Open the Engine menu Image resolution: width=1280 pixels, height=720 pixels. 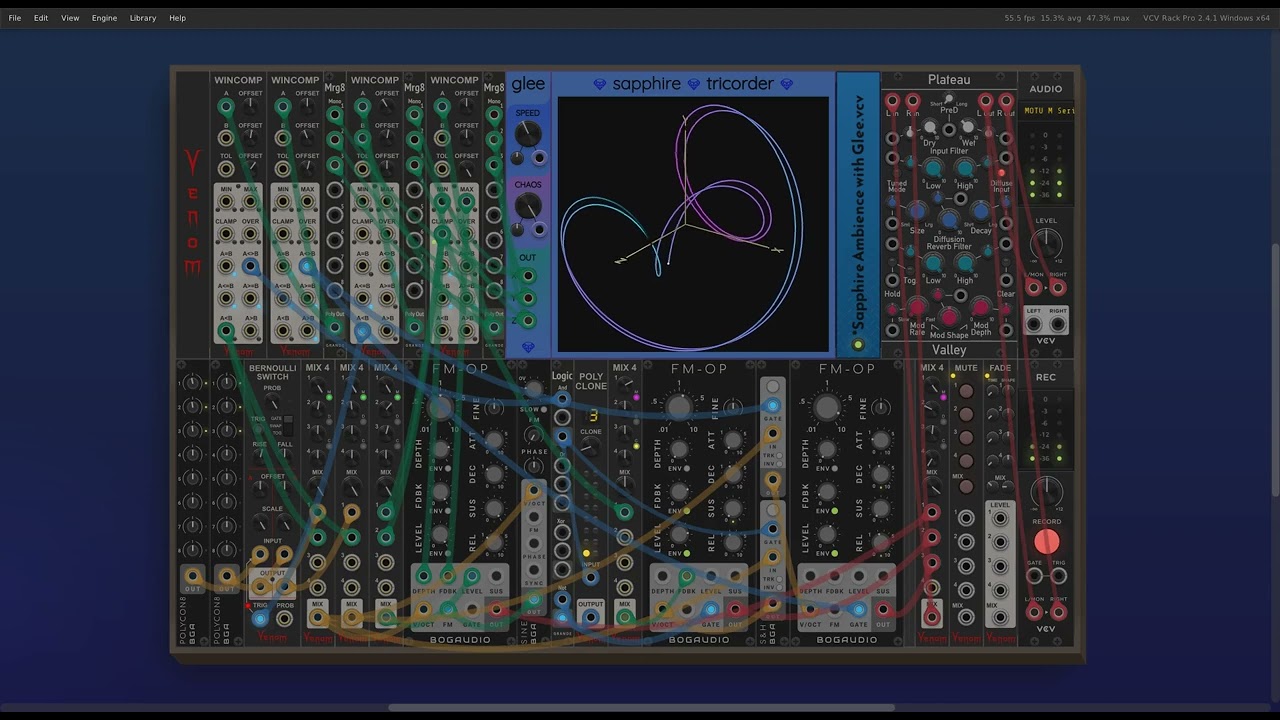[x=104, y=18]
